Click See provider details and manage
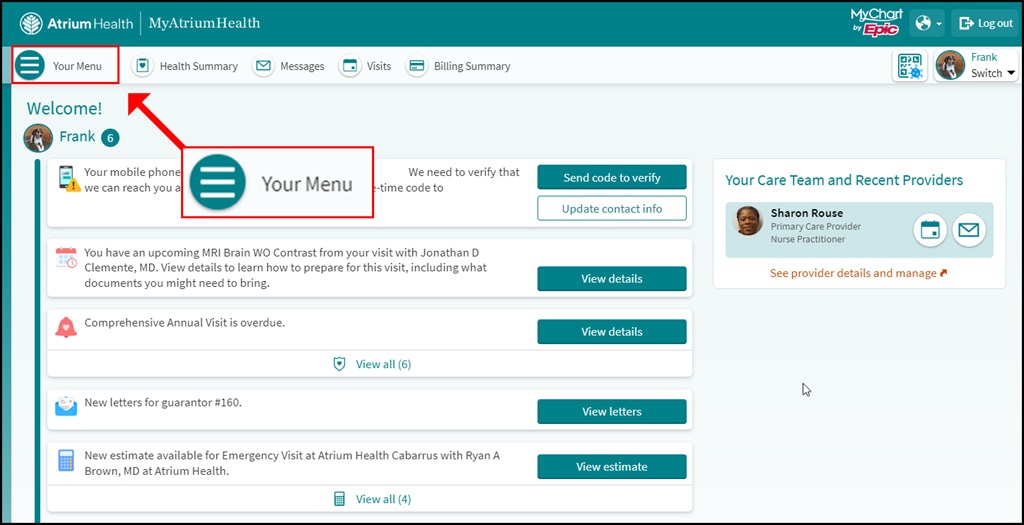 click(858, 273)
